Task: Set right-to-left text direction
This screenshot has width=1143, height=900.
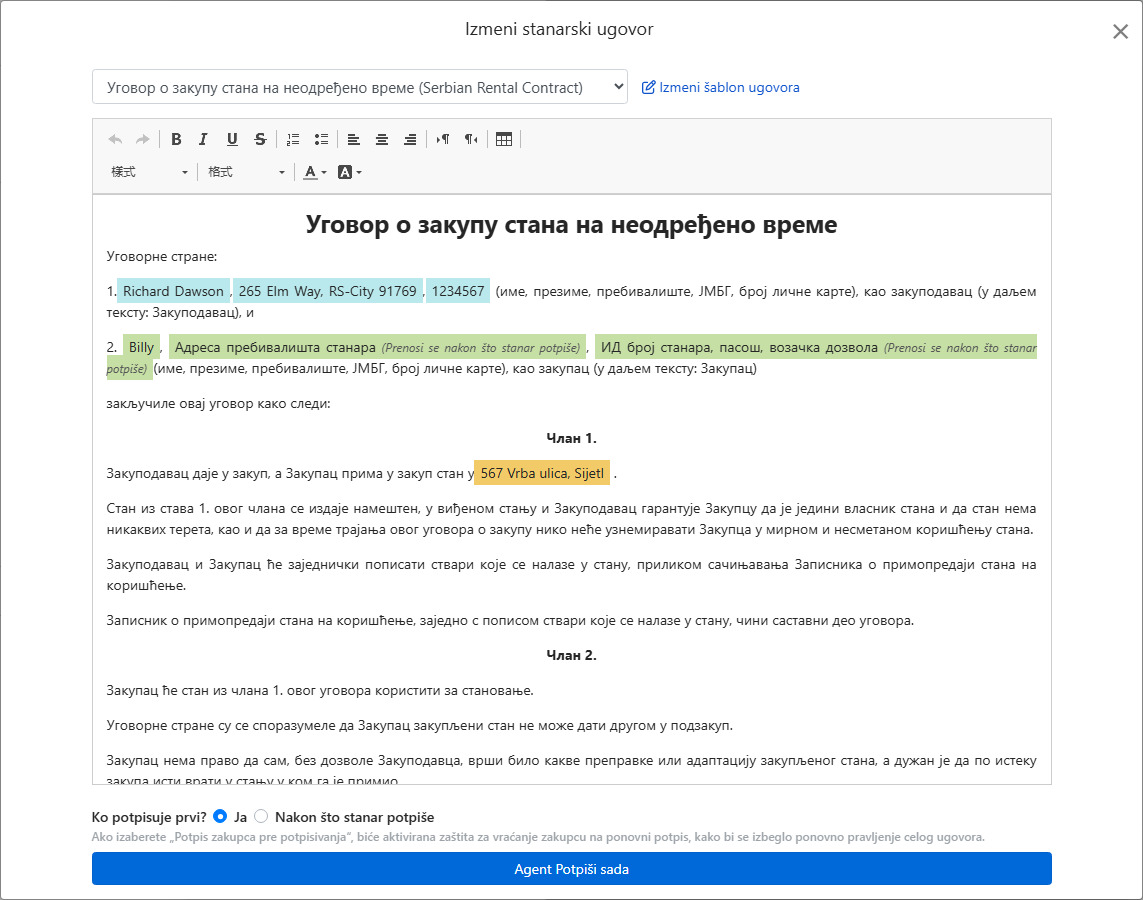Action: pos(472,139)
